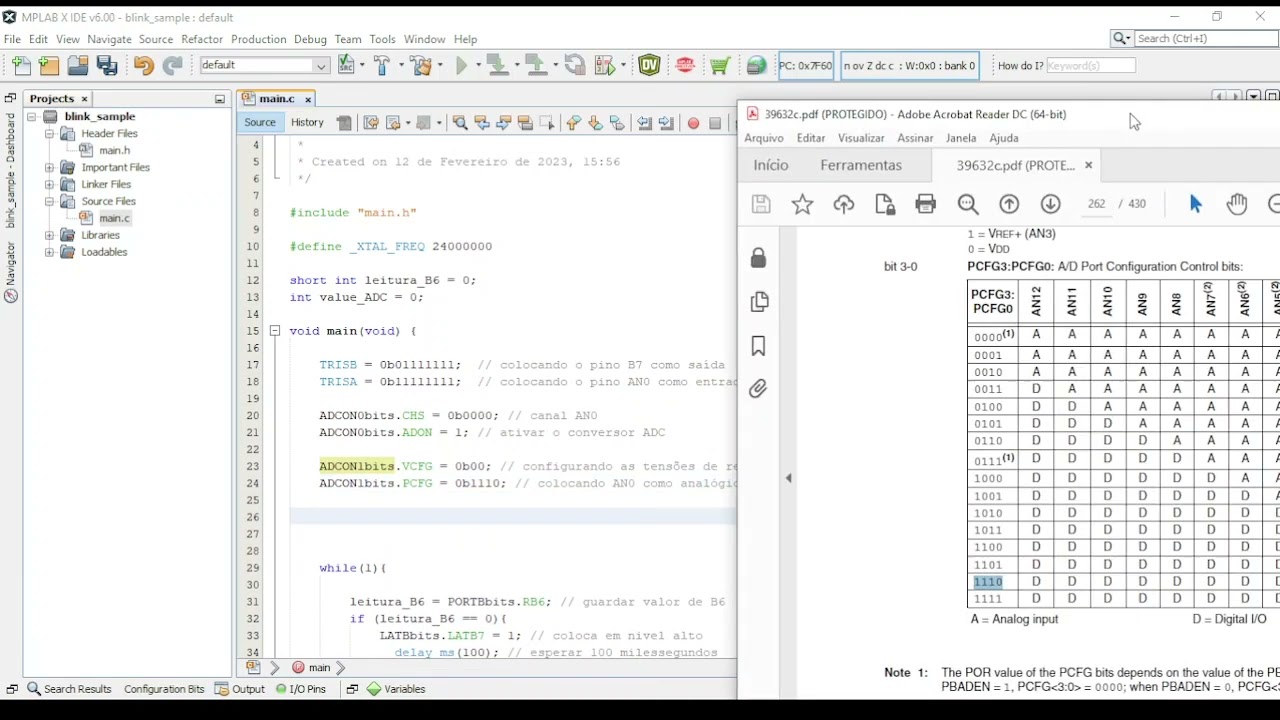Select main.c in the Projects tree
The image size is (1280, 720).
[114, 218]
